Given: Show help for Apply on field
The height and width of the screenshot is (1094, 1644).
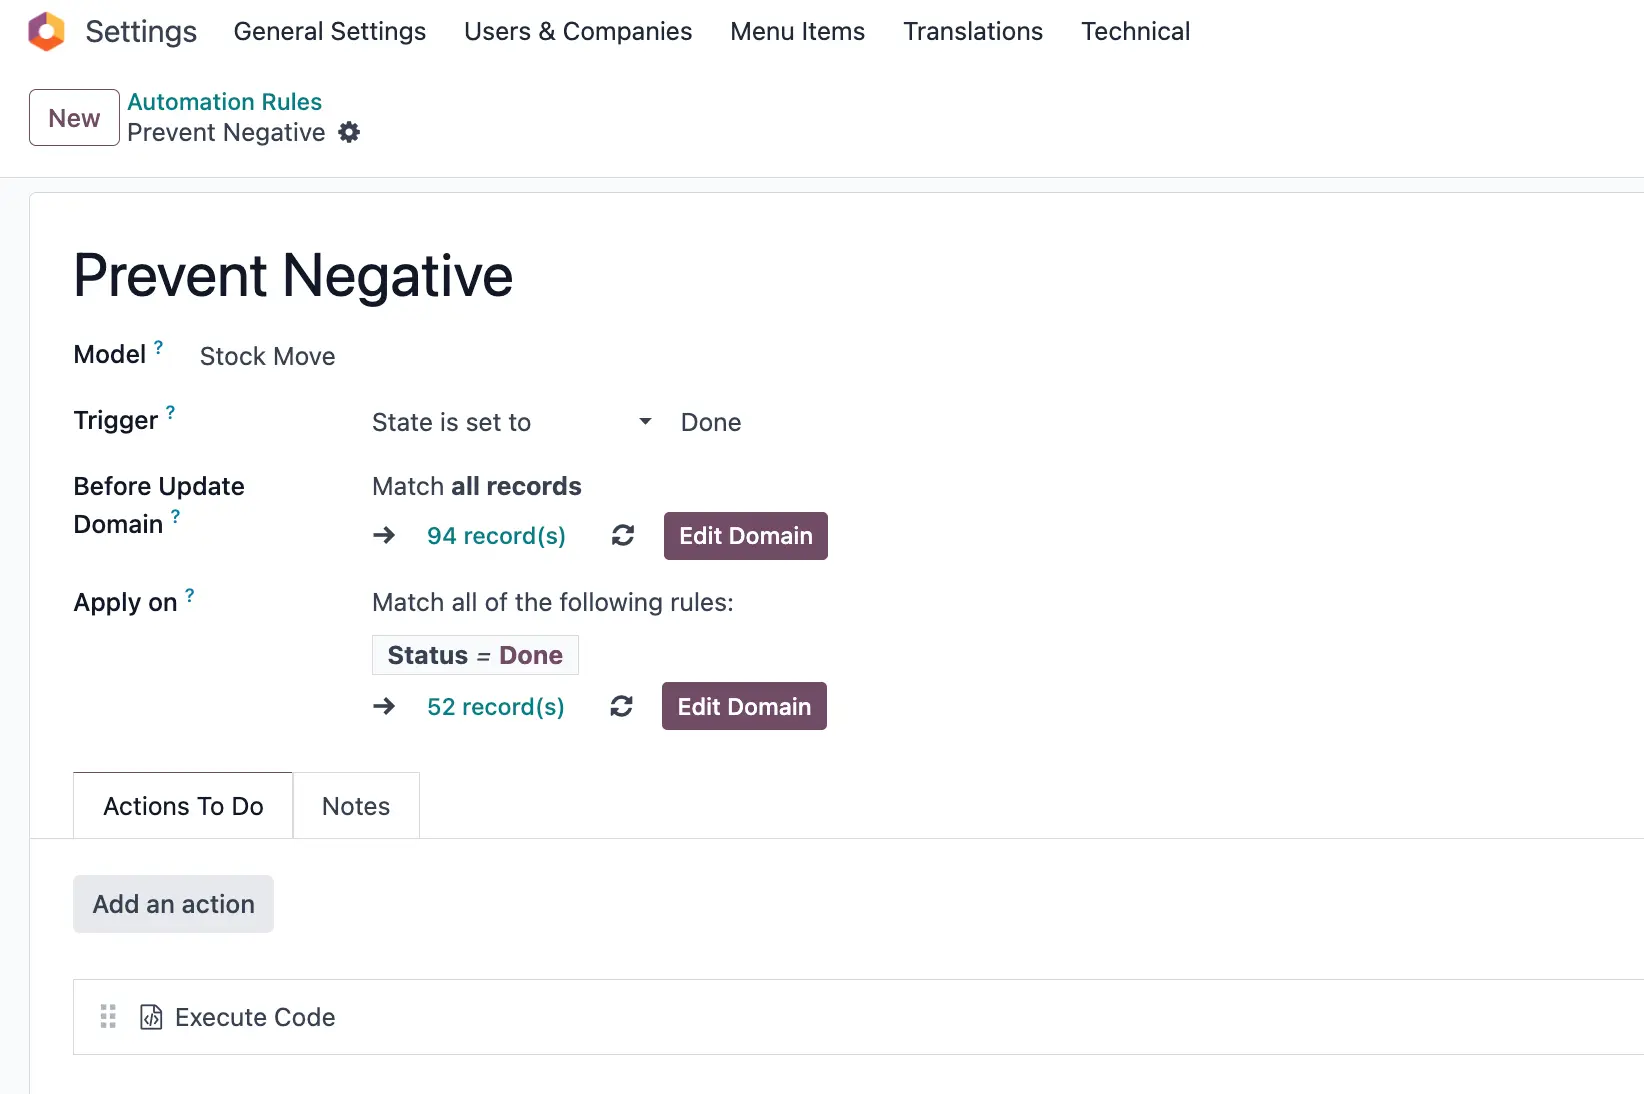Looking at the screenshot, I should click(x=190, y=596).
